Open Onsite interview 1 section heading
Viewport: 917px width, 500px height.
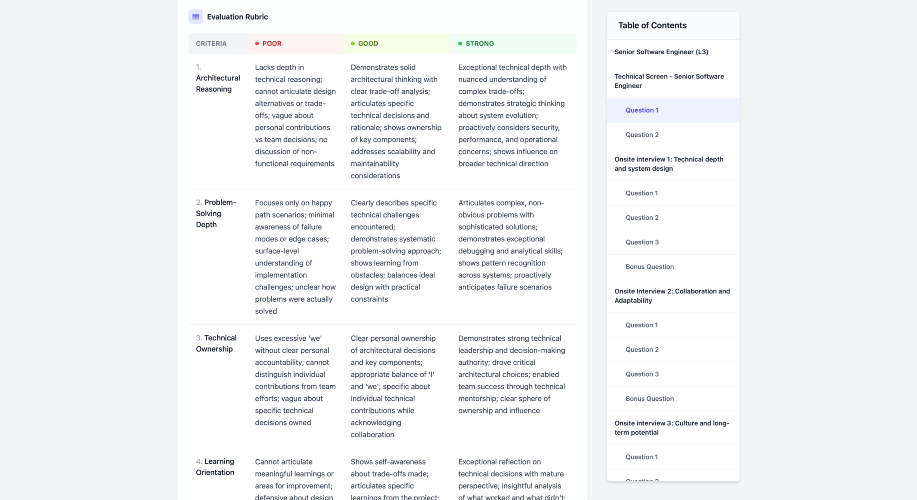point(670,164)
